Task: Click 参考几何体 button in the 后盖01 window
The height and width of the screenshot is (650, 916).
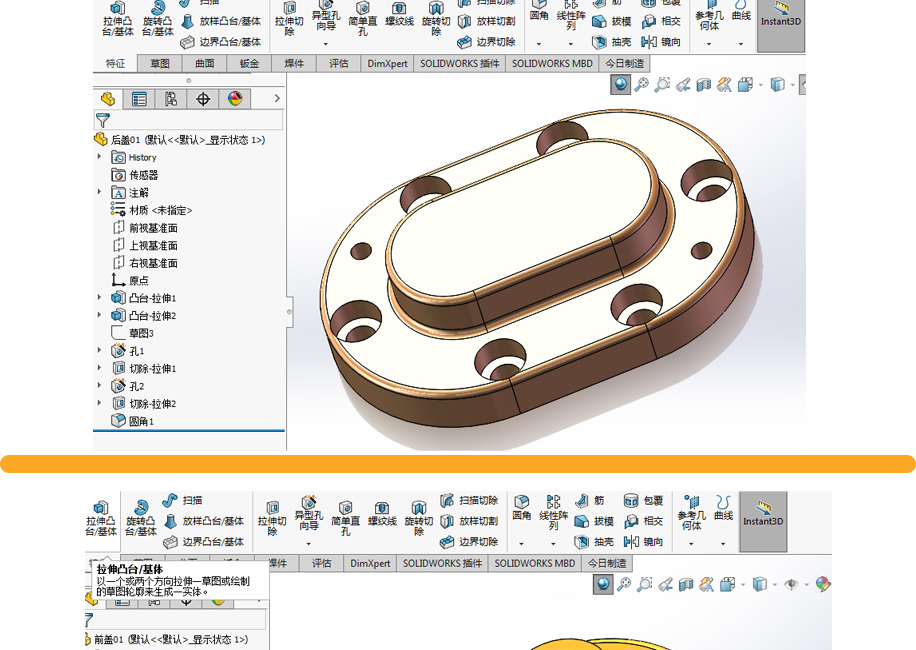Action: [x=709, y=15]
